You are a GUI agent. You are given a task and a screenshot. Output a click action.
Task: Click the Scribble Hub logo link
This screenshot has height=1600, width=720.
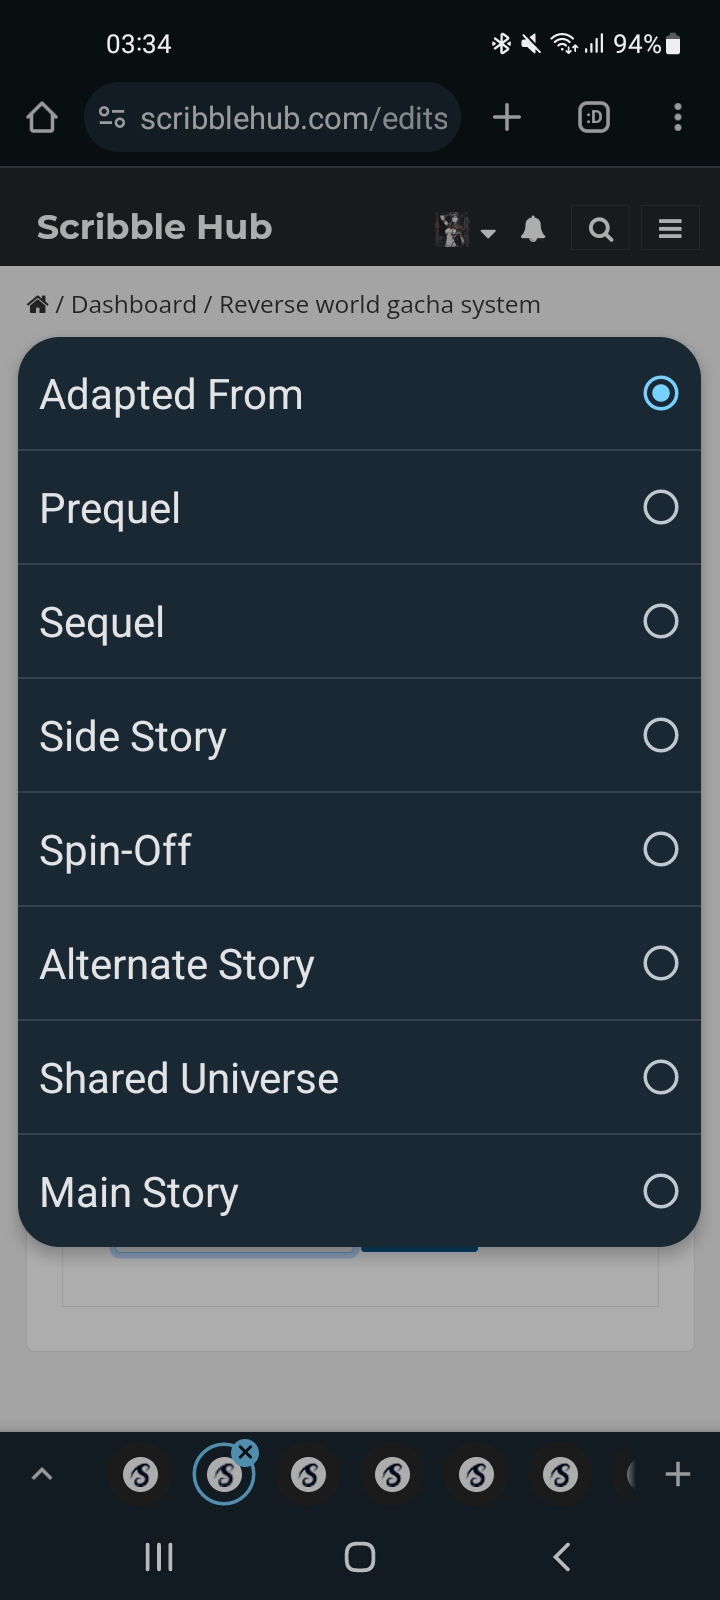click(154, 228)
